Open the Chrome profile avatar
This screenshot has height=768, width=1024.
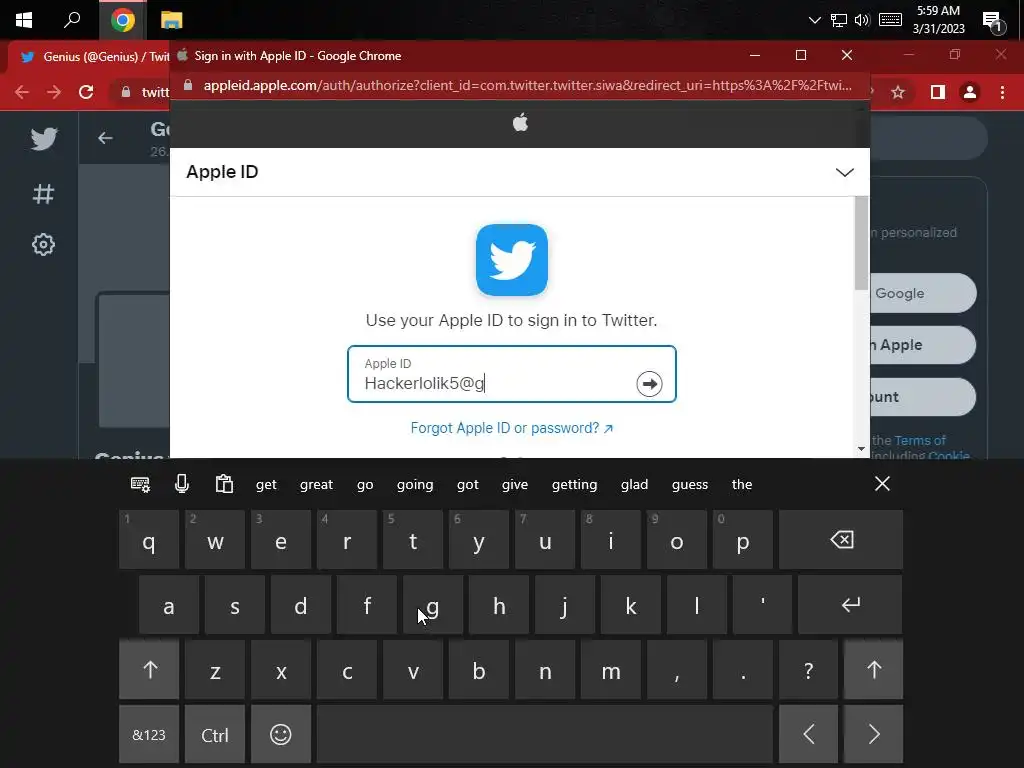(970, 93)
